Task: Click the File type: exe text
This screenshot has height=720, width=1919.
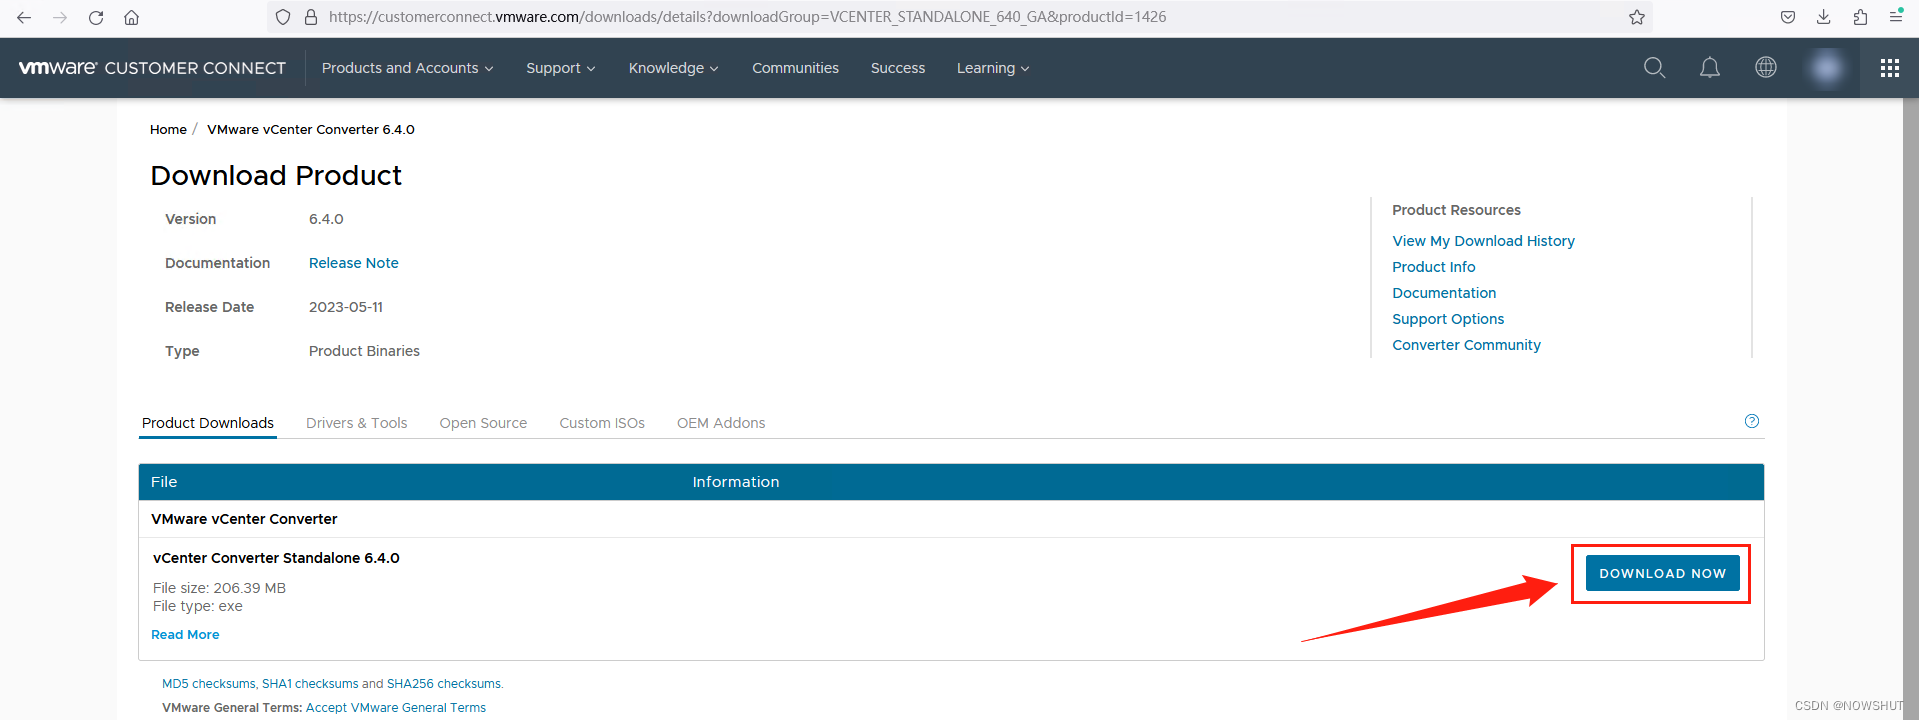Action: [x=198, y=606]
